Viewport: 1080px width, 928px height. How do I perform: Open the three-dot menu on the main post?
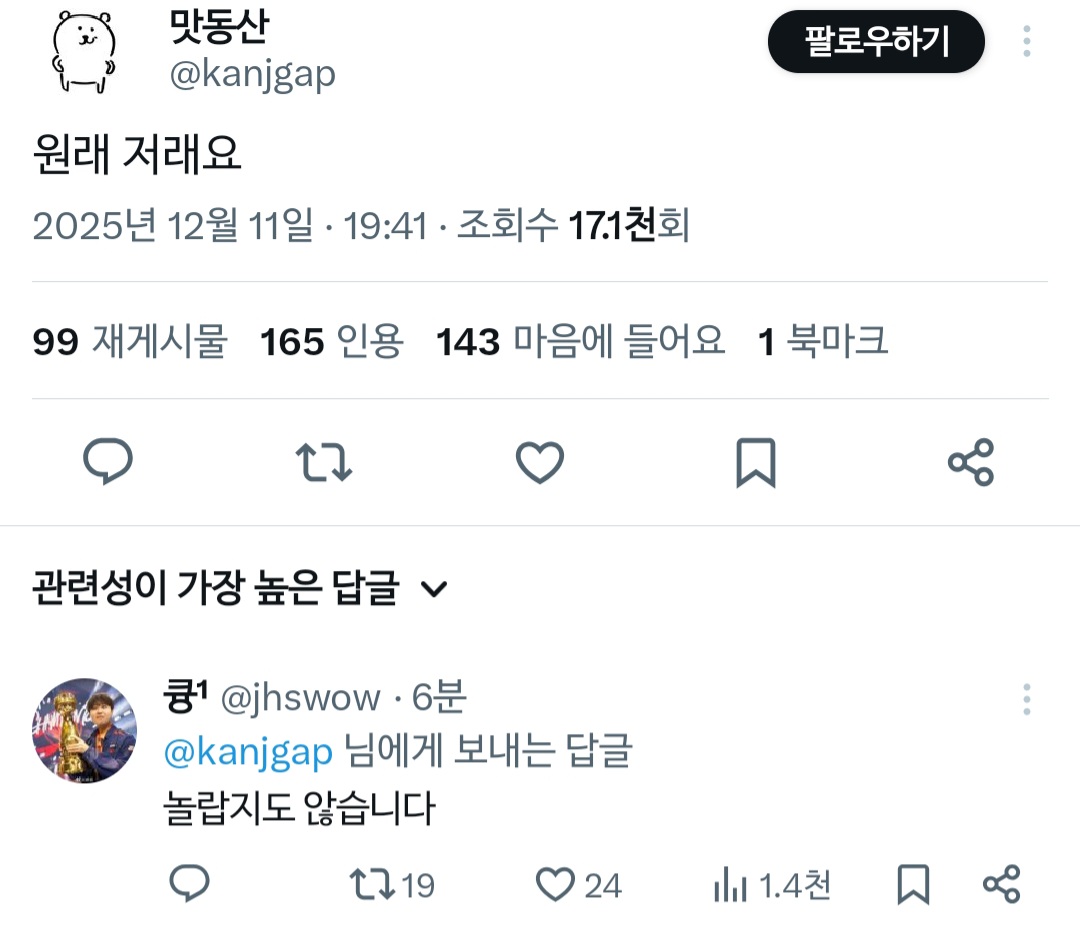pyautogui.click(x=1027, y=41)
